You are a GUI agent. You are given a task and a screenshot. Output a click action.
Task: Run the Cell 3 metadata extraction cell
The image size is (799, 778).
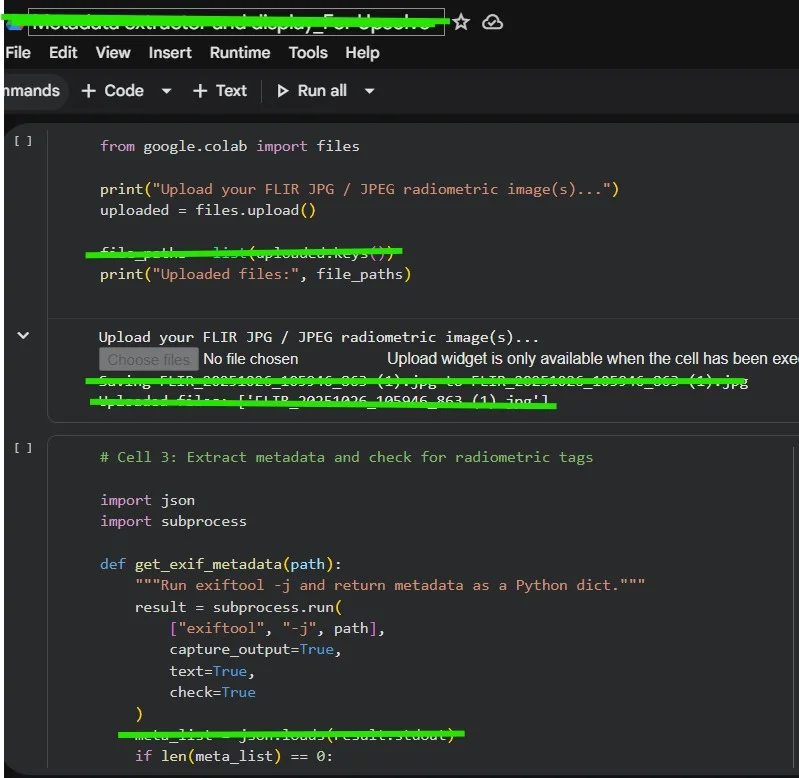point(23,448)
